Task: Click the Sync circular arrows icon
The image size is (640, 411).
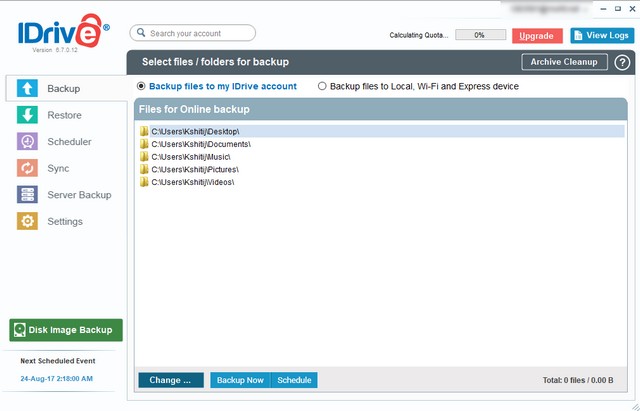Action: 28,168
